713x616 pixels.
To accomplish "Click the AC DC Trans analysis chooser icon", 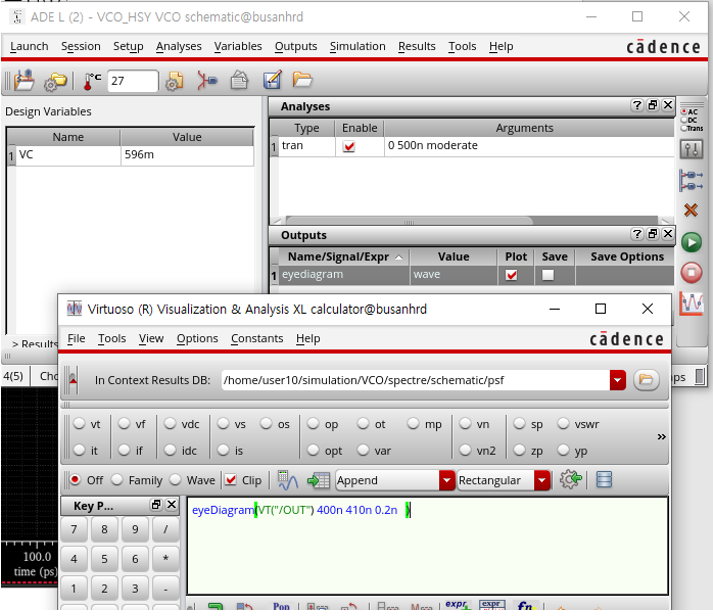I will coord(691,120).
